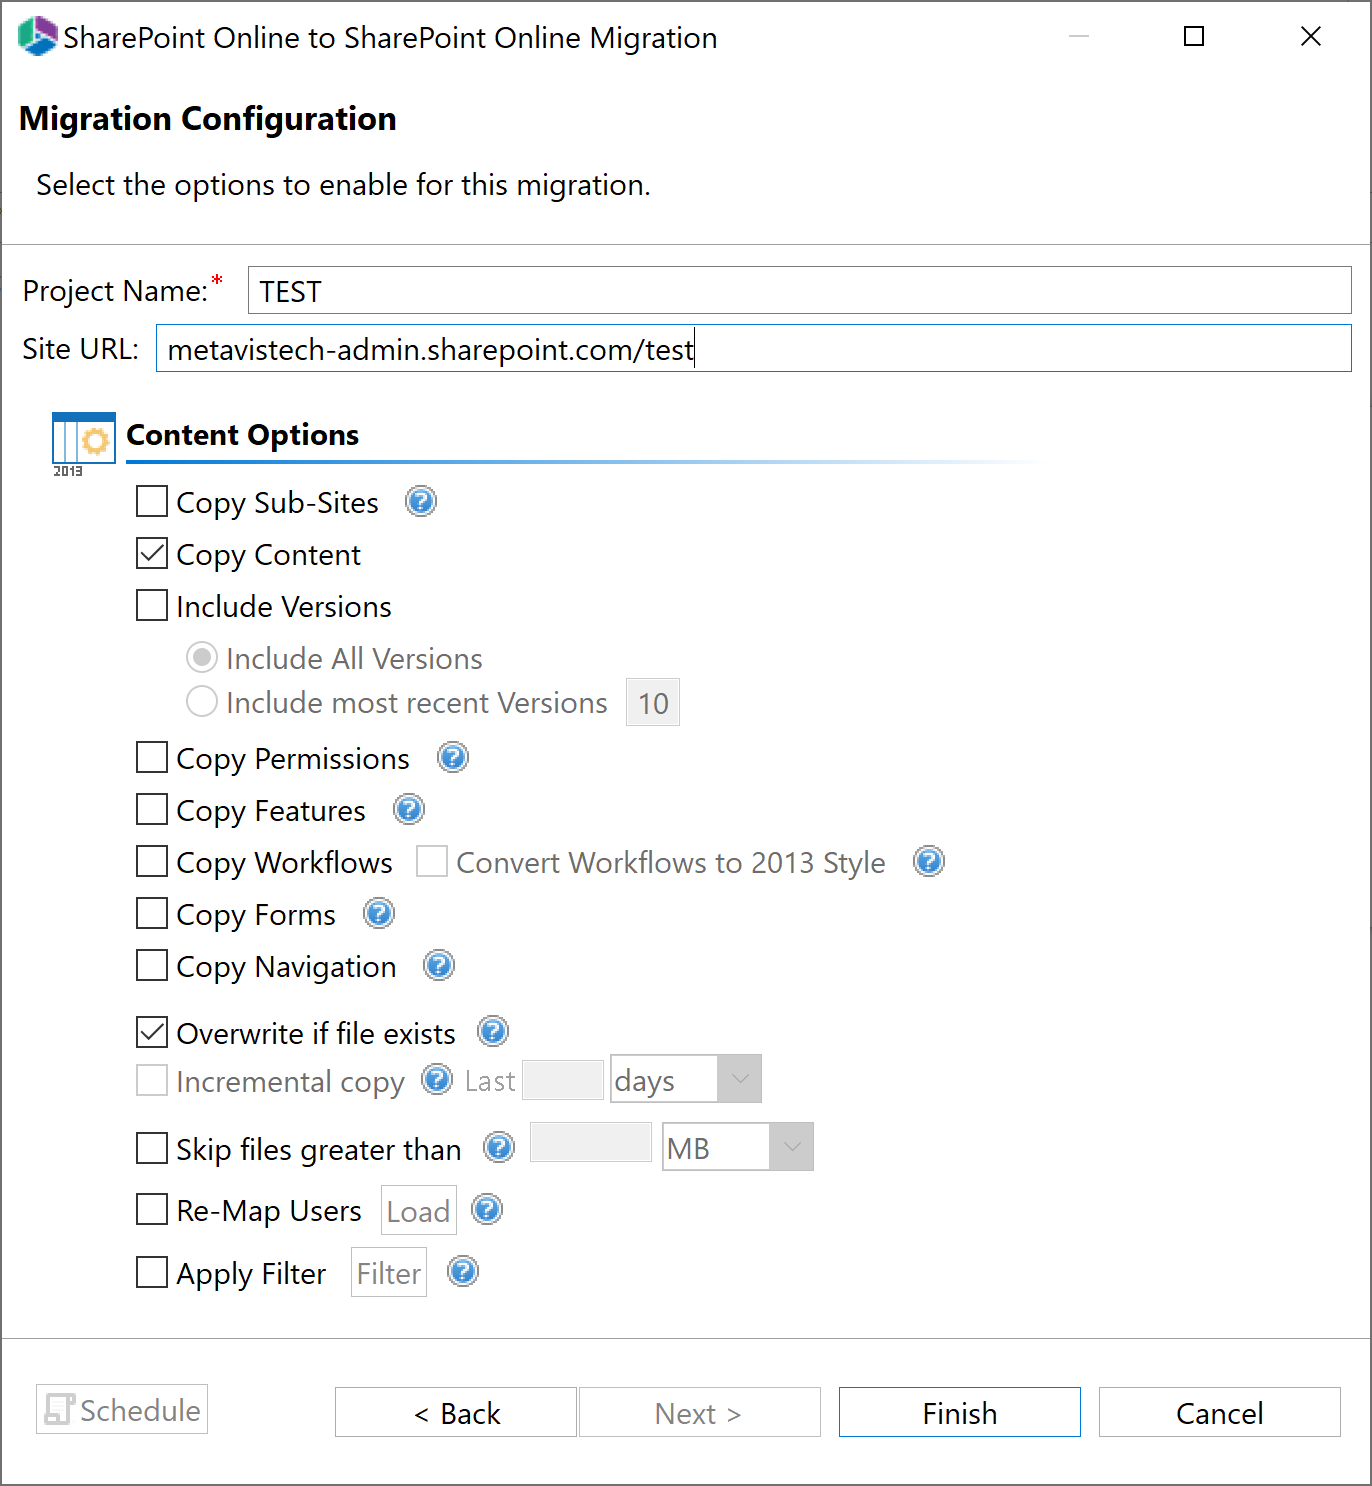The image size is (1372, 1486).
Task: Open help for Copy Navigation
Action: (439, 965)
